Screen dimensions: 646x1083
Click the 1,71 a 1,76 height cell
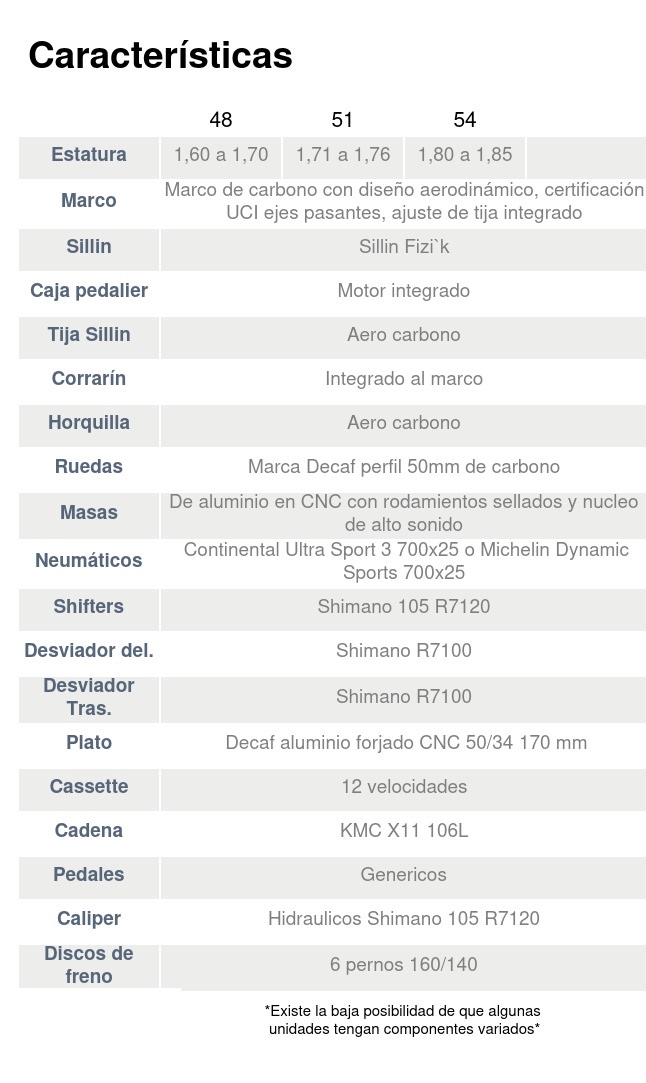pyautogui.click(x=343, y=155)
